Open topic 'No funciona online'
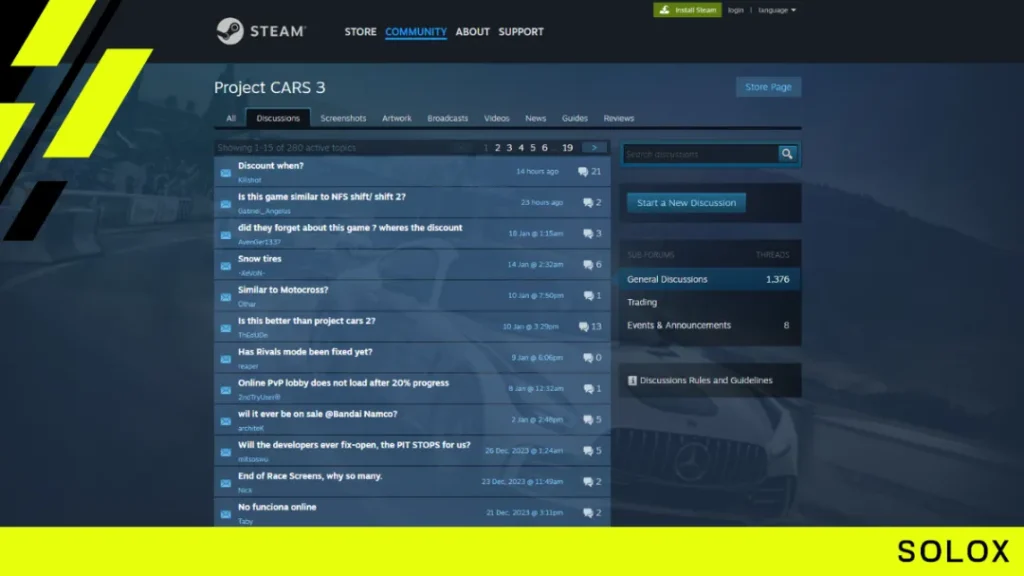This screenshot has width=1024, height=576. click(277, 507)
